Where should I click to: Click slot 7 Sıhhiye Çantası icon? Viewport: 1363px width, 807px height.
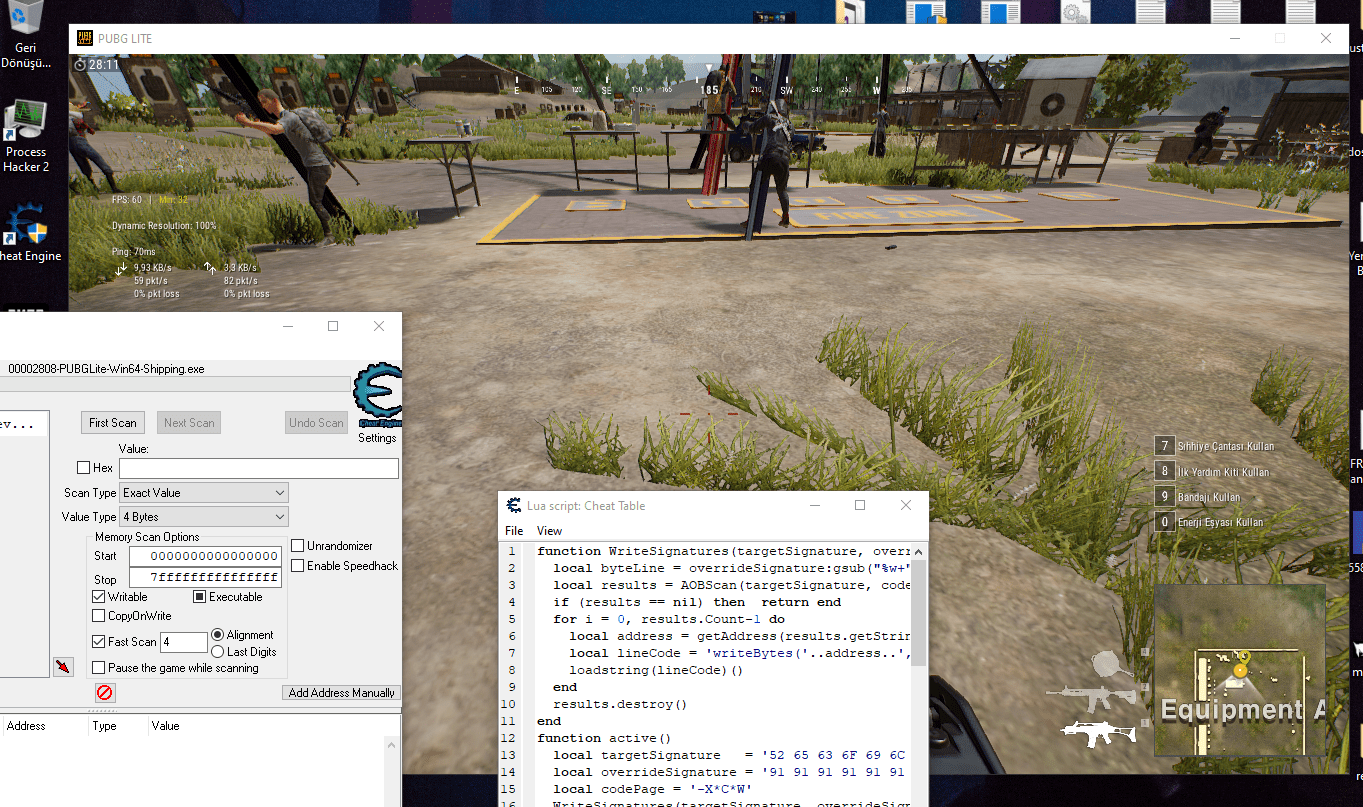[1164, 446]
